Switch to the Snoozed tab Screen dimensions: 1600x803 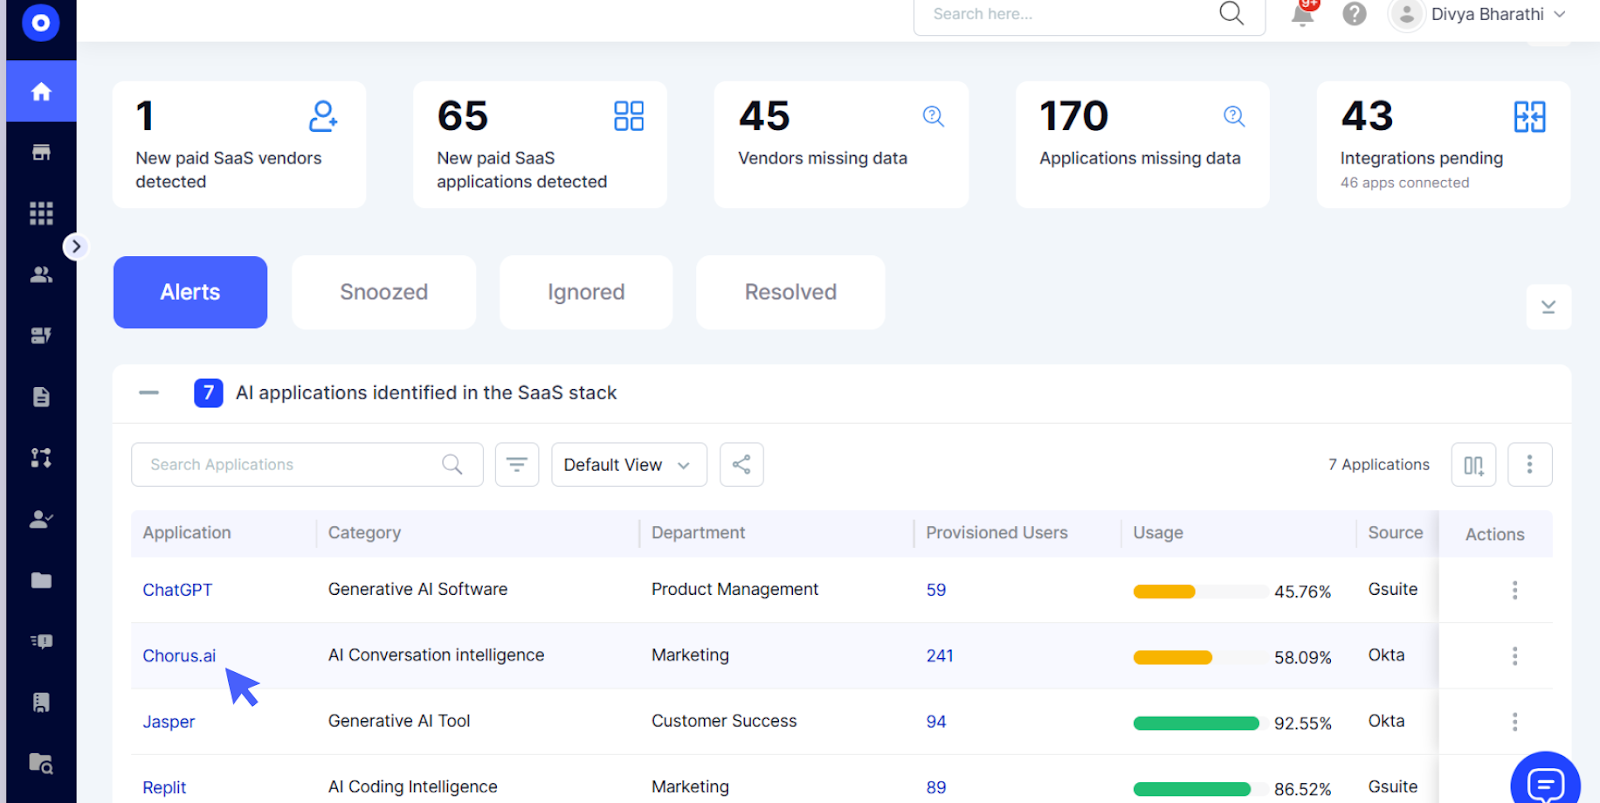click(384, 292)
